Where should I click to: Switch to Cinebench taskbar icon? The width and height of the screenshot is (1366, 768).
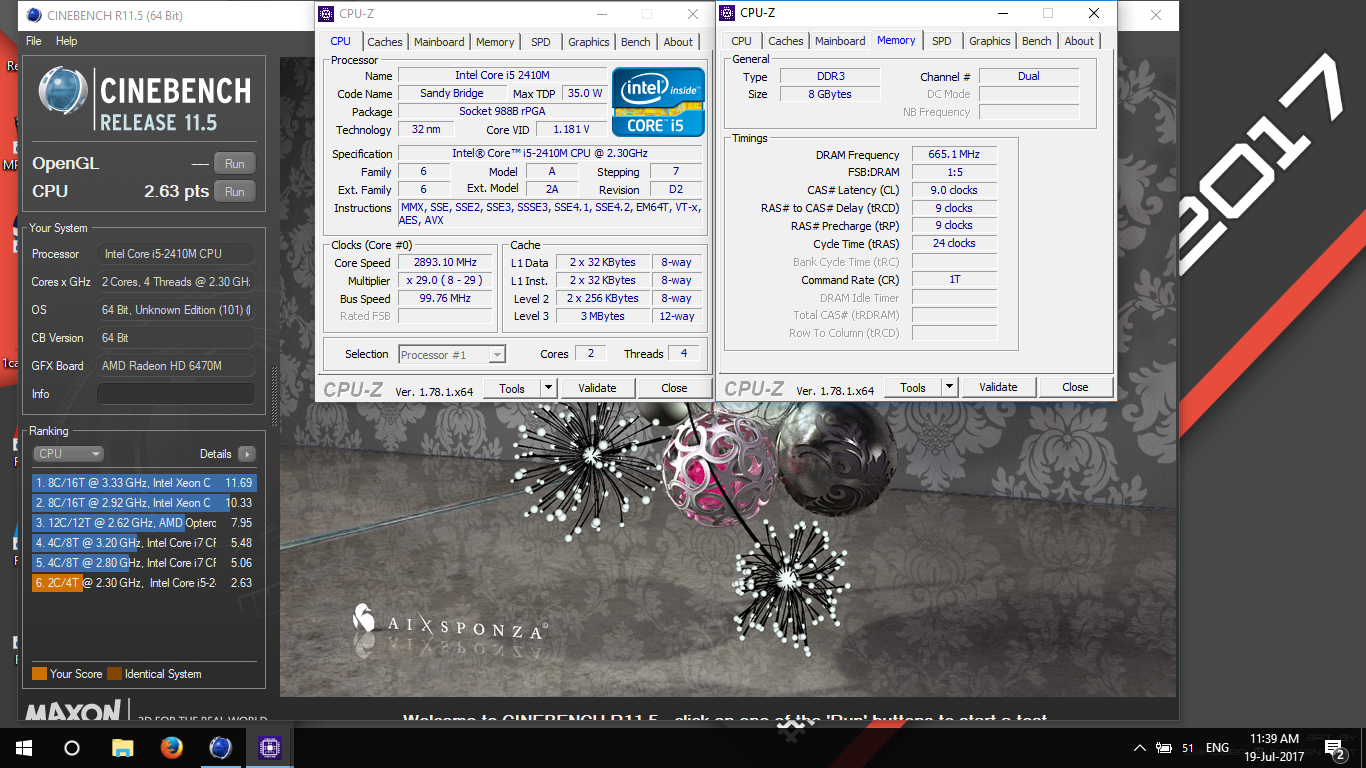[x=220, y=747]
